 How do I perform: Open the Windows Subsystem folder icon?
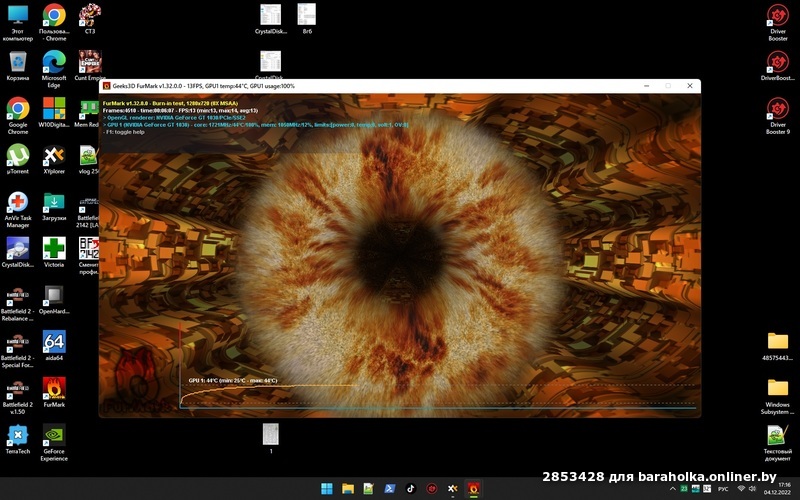[778, 396]
